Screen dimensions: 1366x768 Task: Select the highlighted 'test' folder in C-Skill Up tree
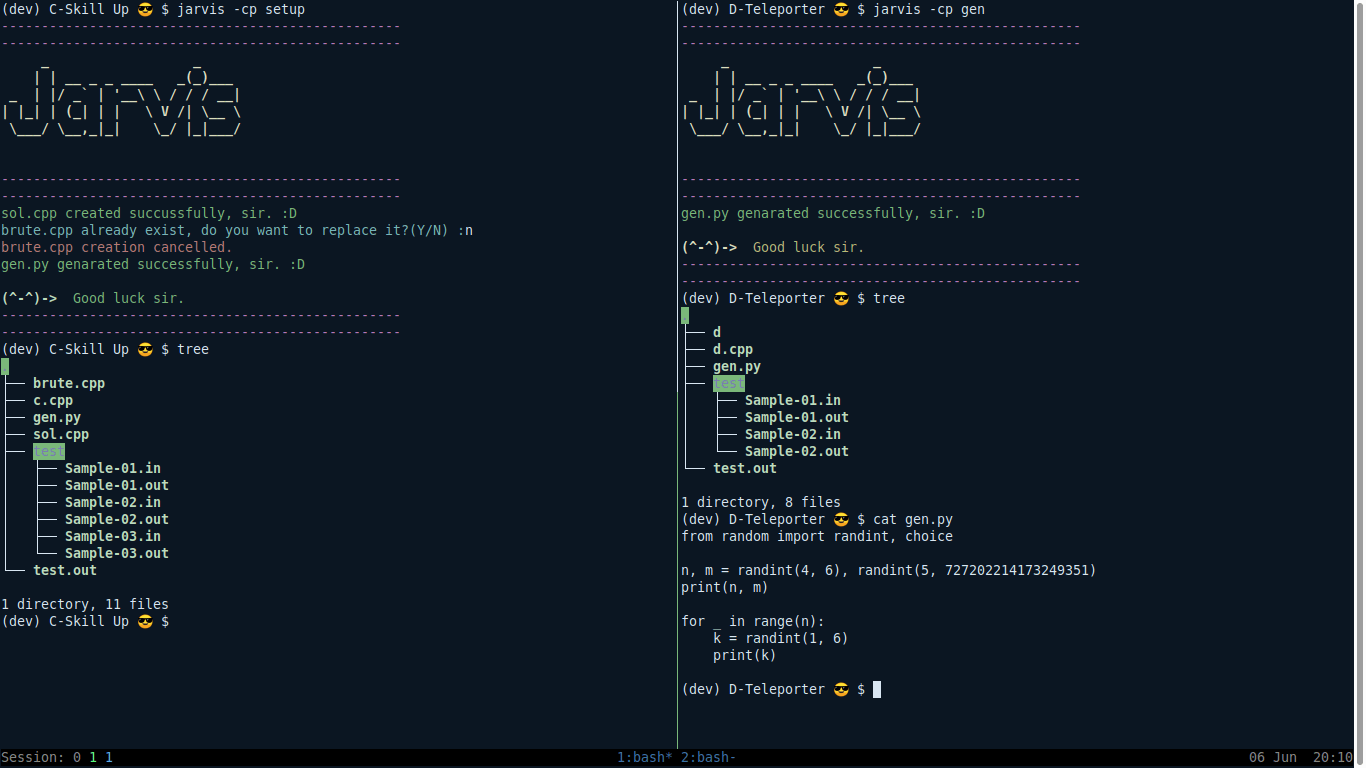(x=49, y=451)
